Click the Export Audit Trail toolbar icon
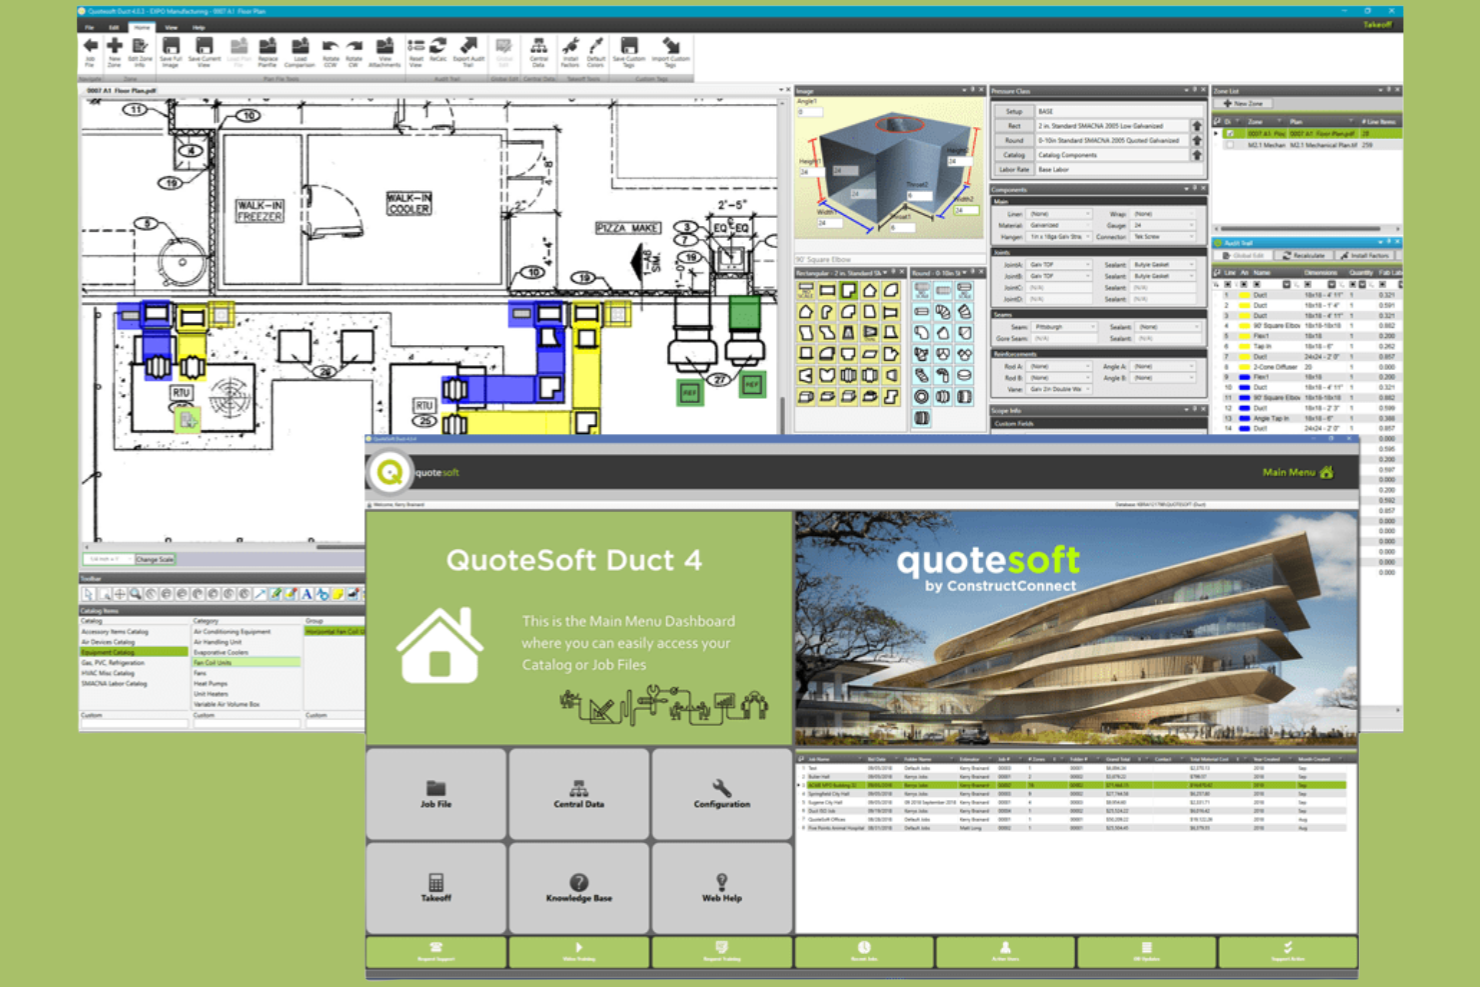The width and height of the screenshot is (1480, 987). coord(466,52)
